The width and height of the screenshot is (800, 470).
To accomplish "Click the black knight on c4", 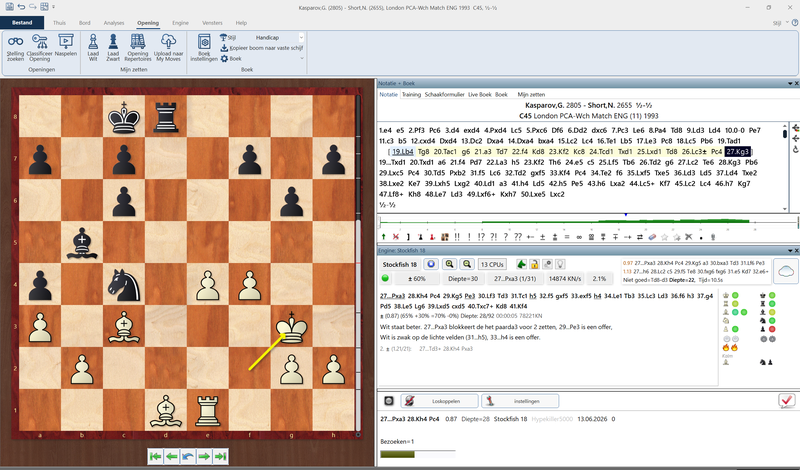I will coord(123,284).
